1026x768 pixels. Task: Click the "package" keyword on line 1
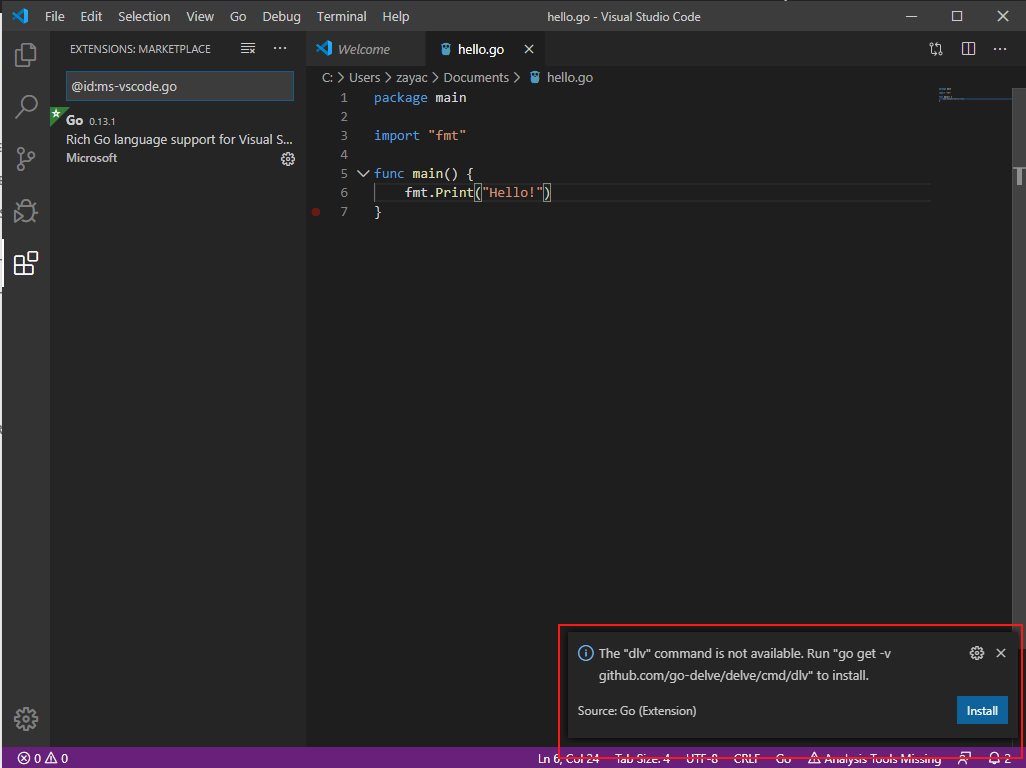[400, 98]
